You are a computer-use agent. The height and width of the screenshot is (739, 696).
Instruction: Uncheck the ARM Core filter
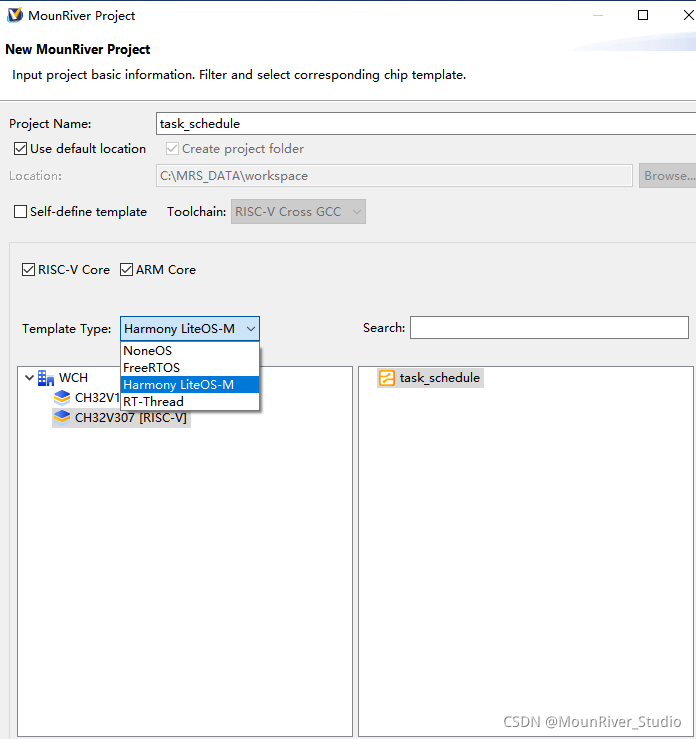(126, 270)
